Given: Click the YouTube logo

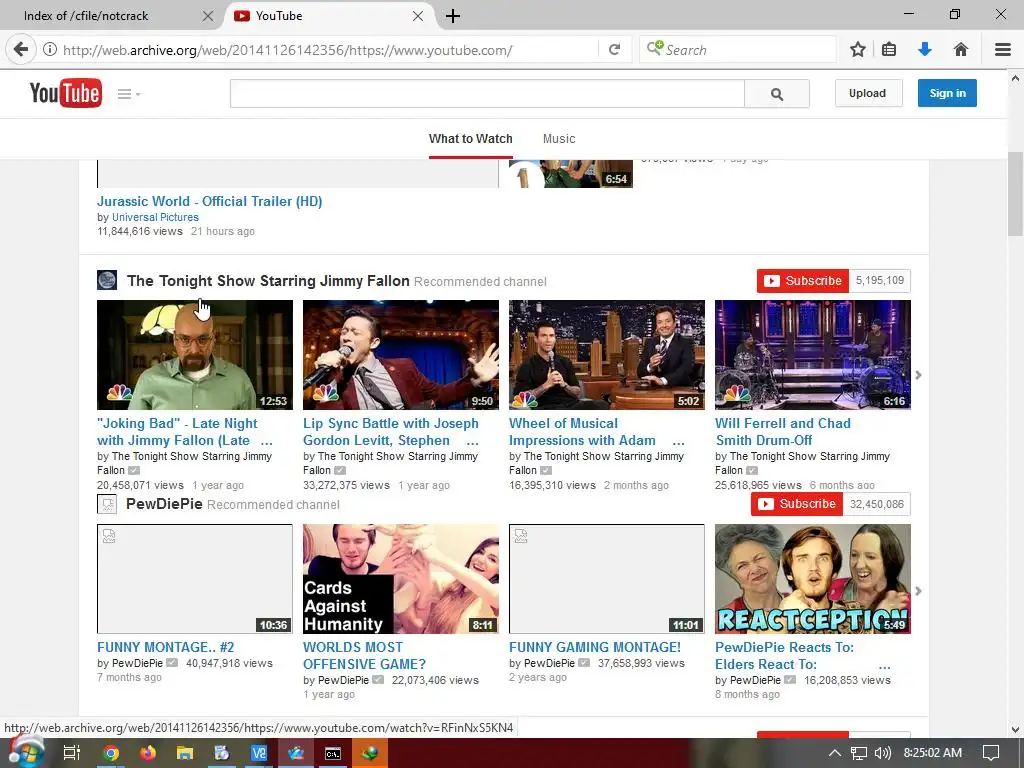Looking at the screenshot, I should coord(65,93).
